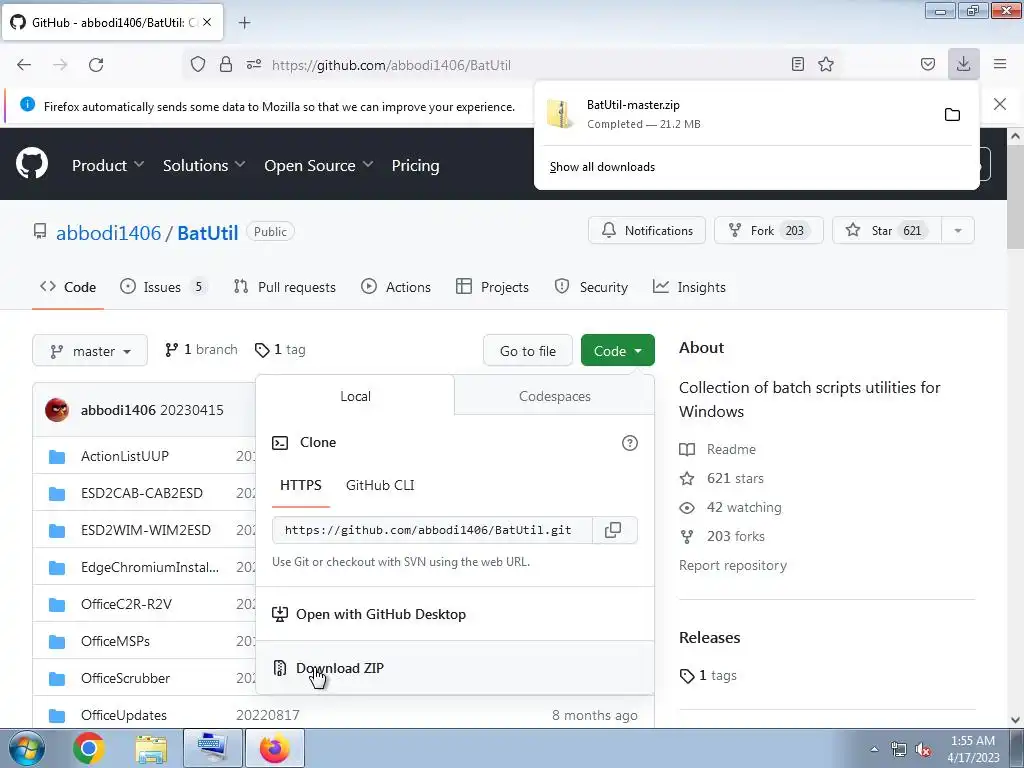Open a new browser tab
The image size is (1024, 768).
click(x=244, y=23)
